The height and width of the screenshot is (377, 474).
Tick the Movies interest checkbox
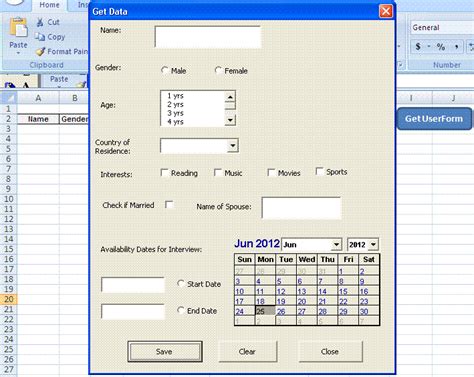[271, 173]
